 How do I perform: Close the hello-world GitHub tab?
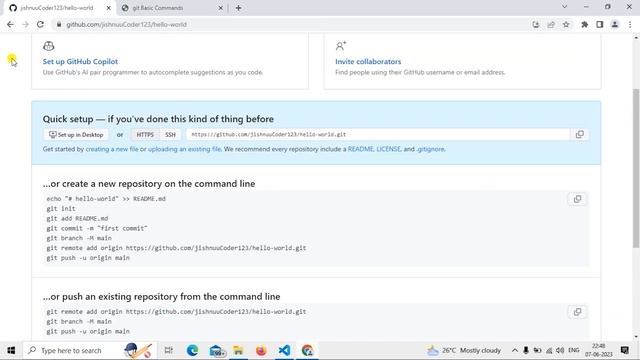tap(109, 8)
